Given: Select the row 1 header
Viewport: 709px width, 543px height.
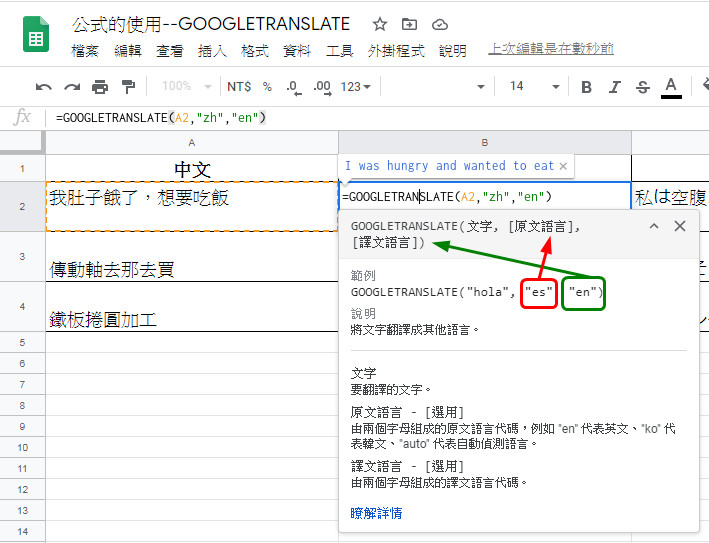Looking at the screenshot, I should (22, 169).
